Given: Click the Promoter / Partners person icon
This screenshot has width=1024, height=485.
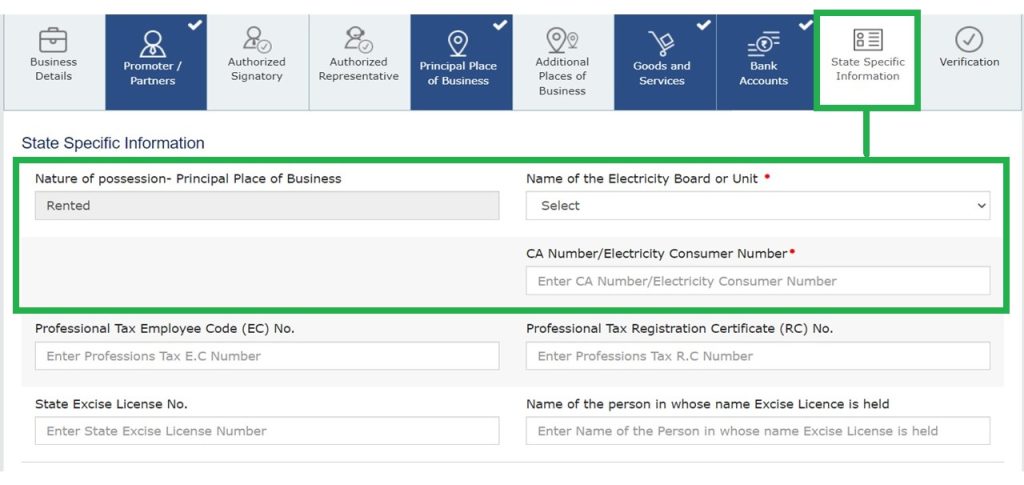Looking at the screenshot, I should pos(155,44).
